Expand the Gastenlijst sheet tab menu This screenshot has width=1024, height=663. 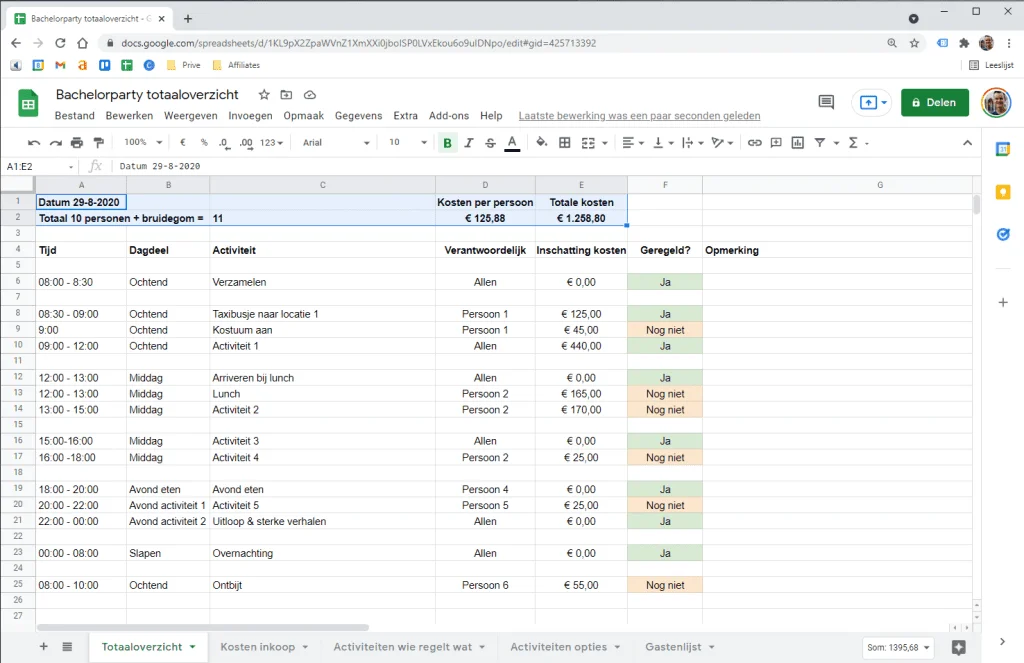click(713, 647)
